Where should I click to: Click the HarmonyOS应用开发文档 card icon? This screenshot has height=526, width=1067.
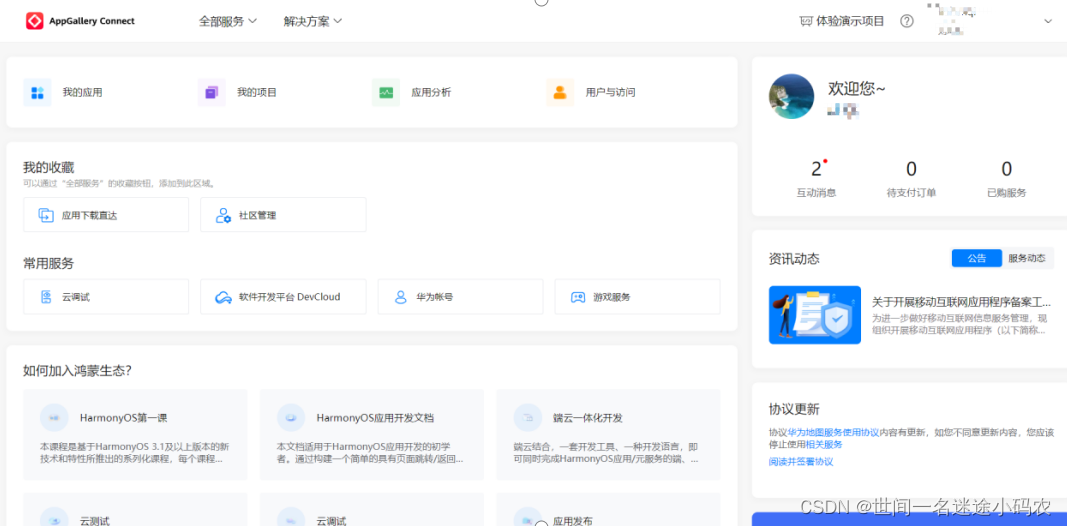coord(291,418)
